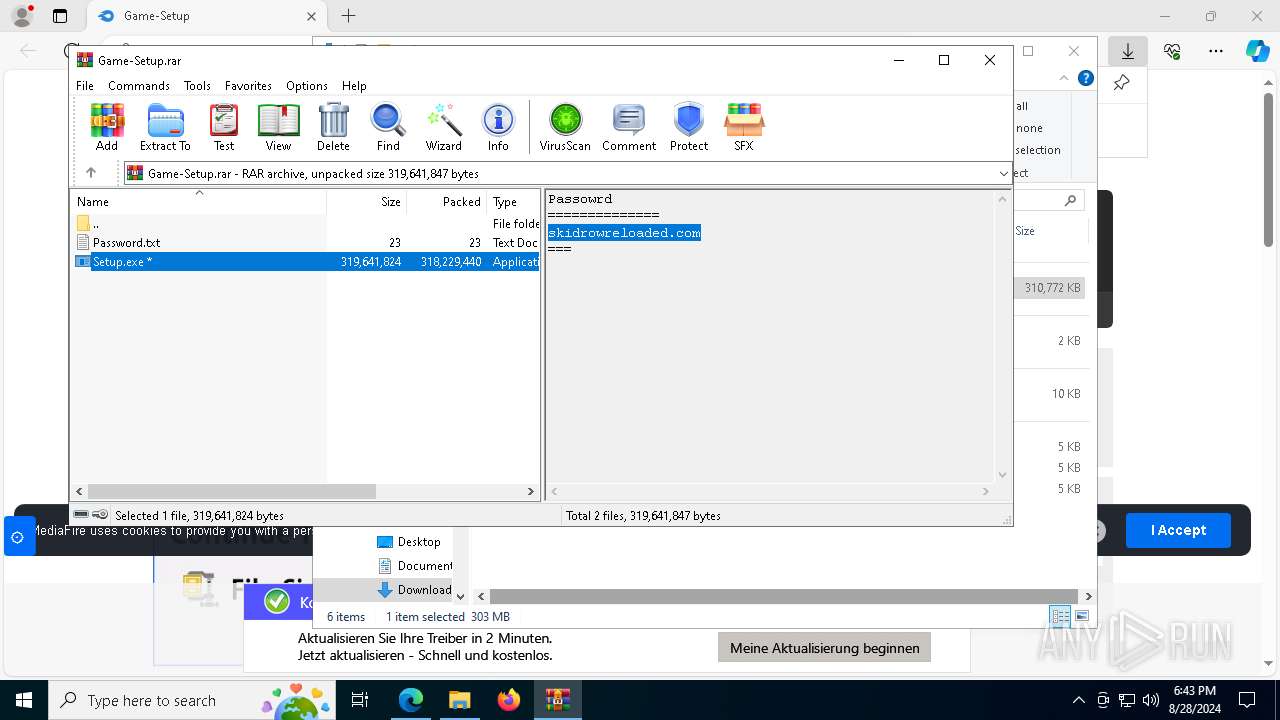The height and width of the screenshot is (720, 1280).
Task: Click Meine Aktualisierung beginnen ad button
Action: pyautogui.click(x=824, y=648)
